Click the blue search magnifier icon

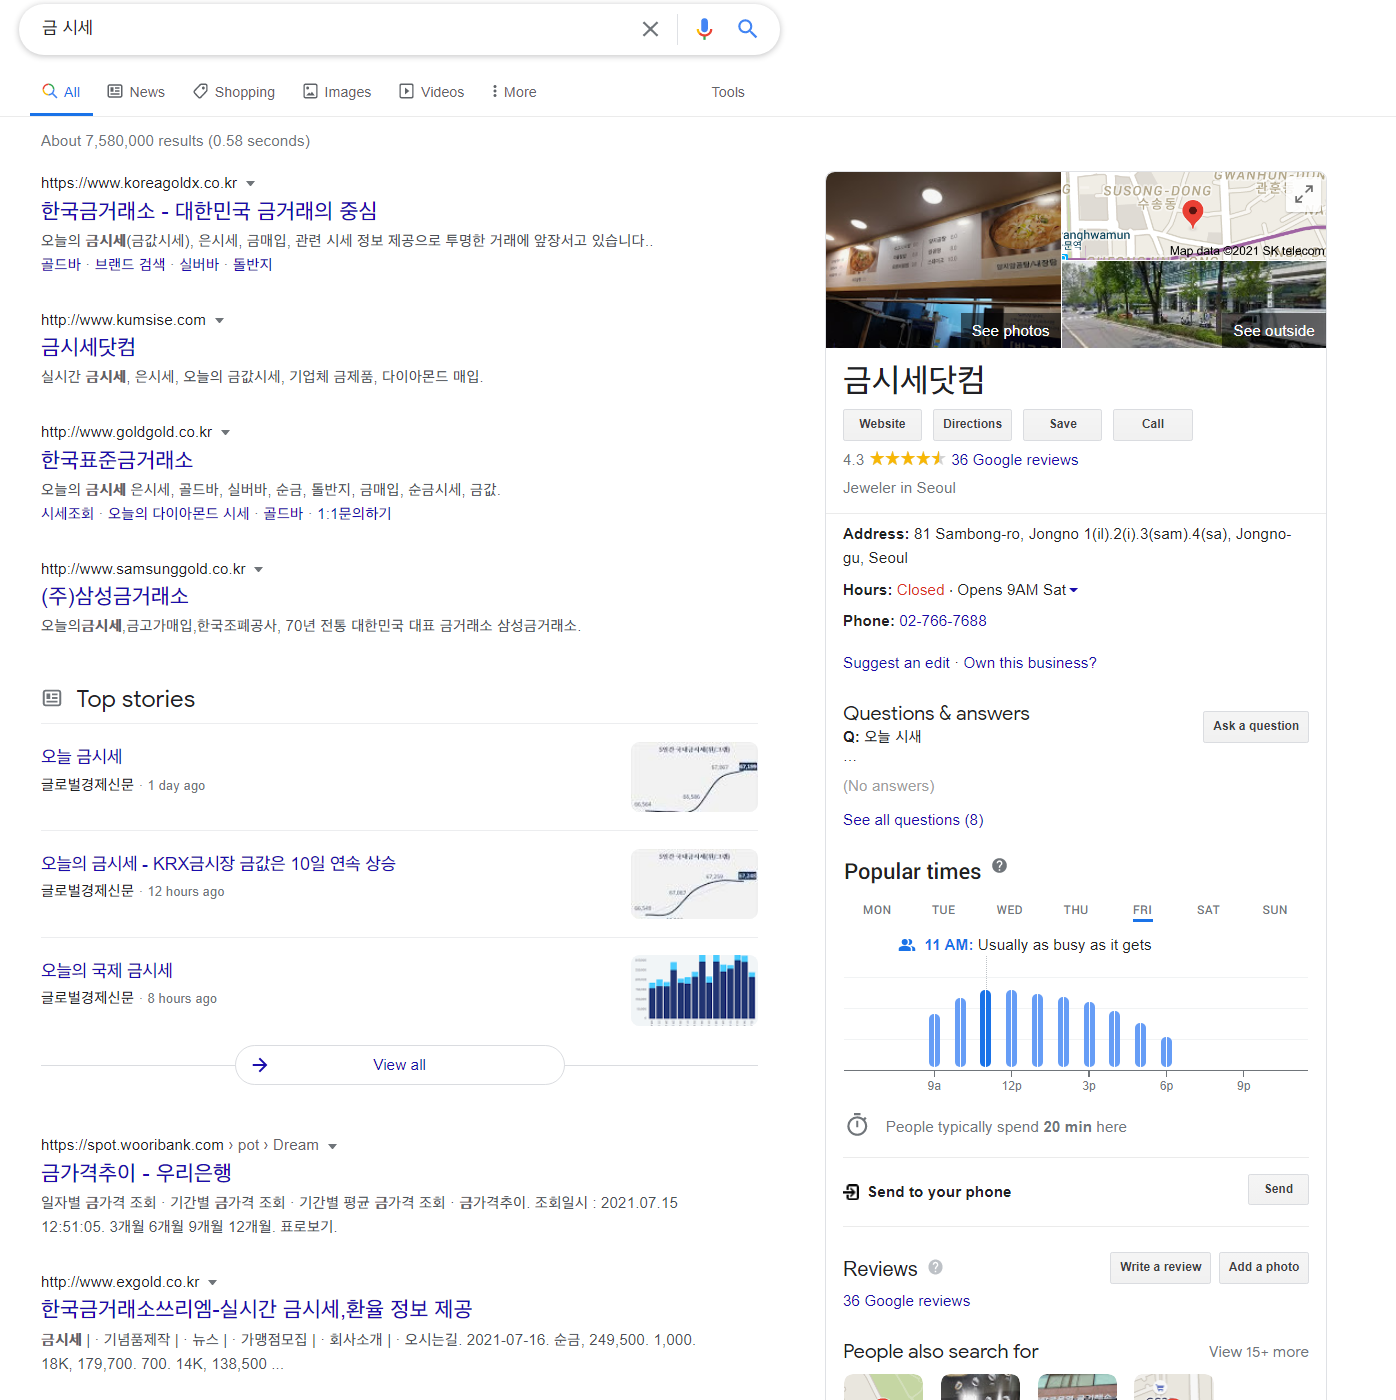[747, 29]
